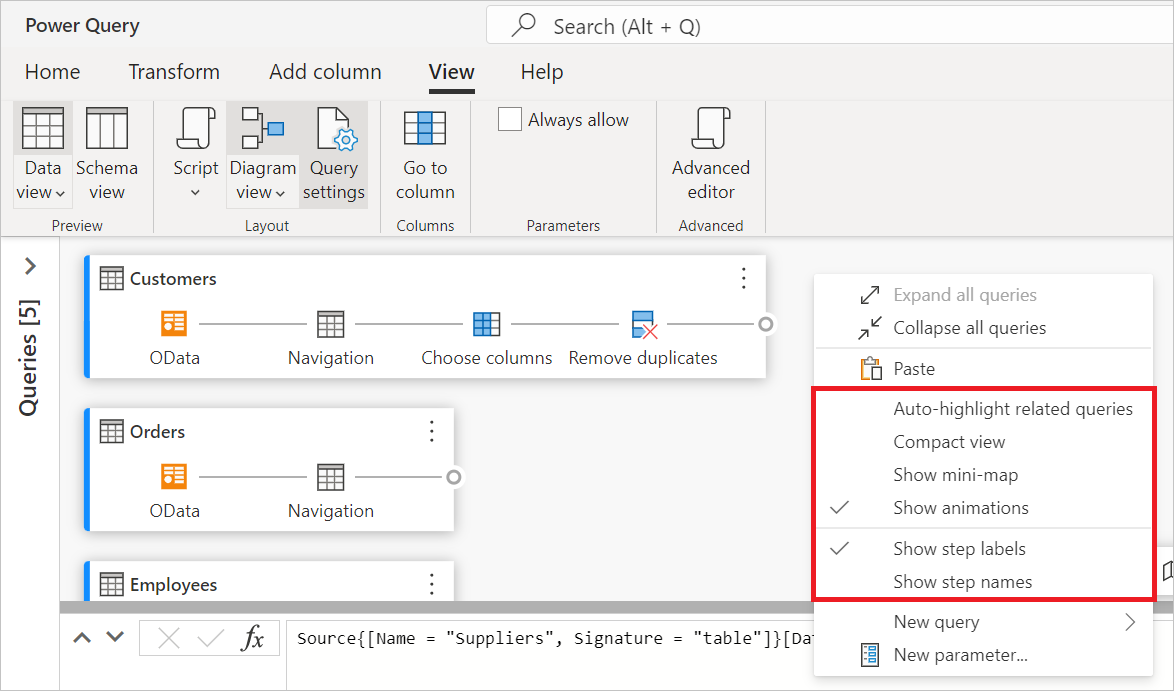Image resolution: width=1174 pixels, height=691 pixels.
Task: Click the Orders query table icon
Action: (x=112, y=431)
